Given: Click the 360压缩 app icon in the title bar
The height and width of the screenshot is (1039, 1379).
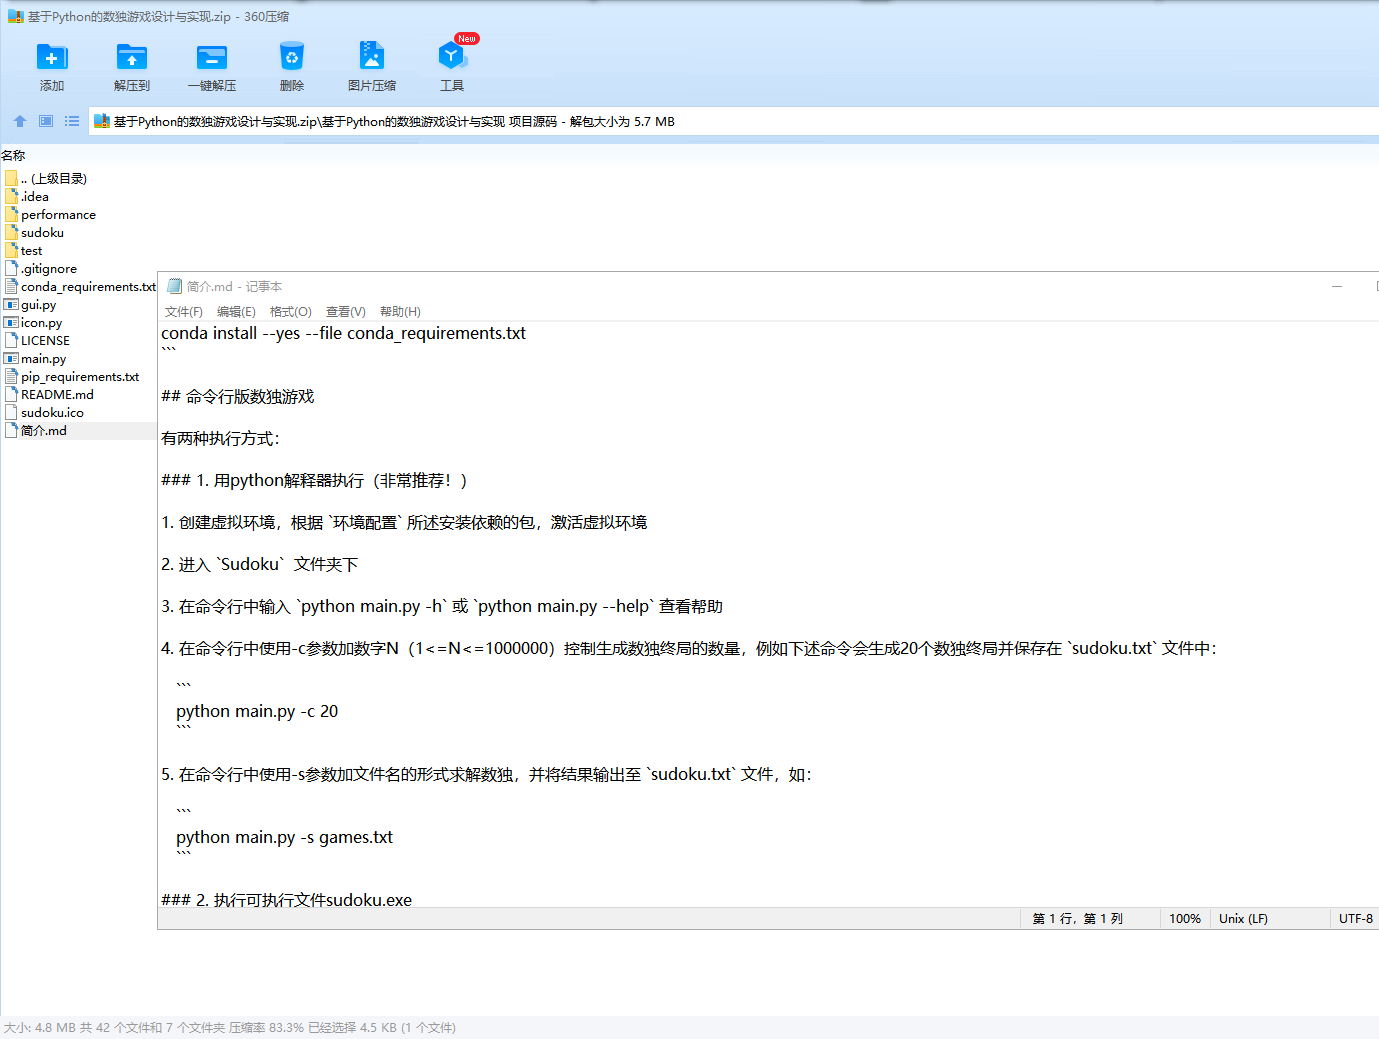Looking at the screenshot, I should pos(15,16).
